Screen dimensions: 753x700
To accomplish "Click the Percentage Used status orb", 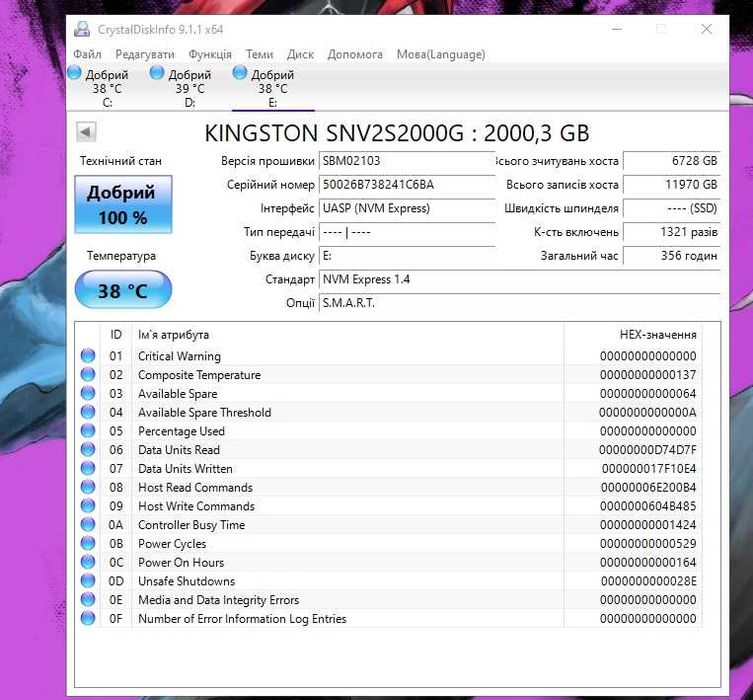I will (x=88, y=430).
